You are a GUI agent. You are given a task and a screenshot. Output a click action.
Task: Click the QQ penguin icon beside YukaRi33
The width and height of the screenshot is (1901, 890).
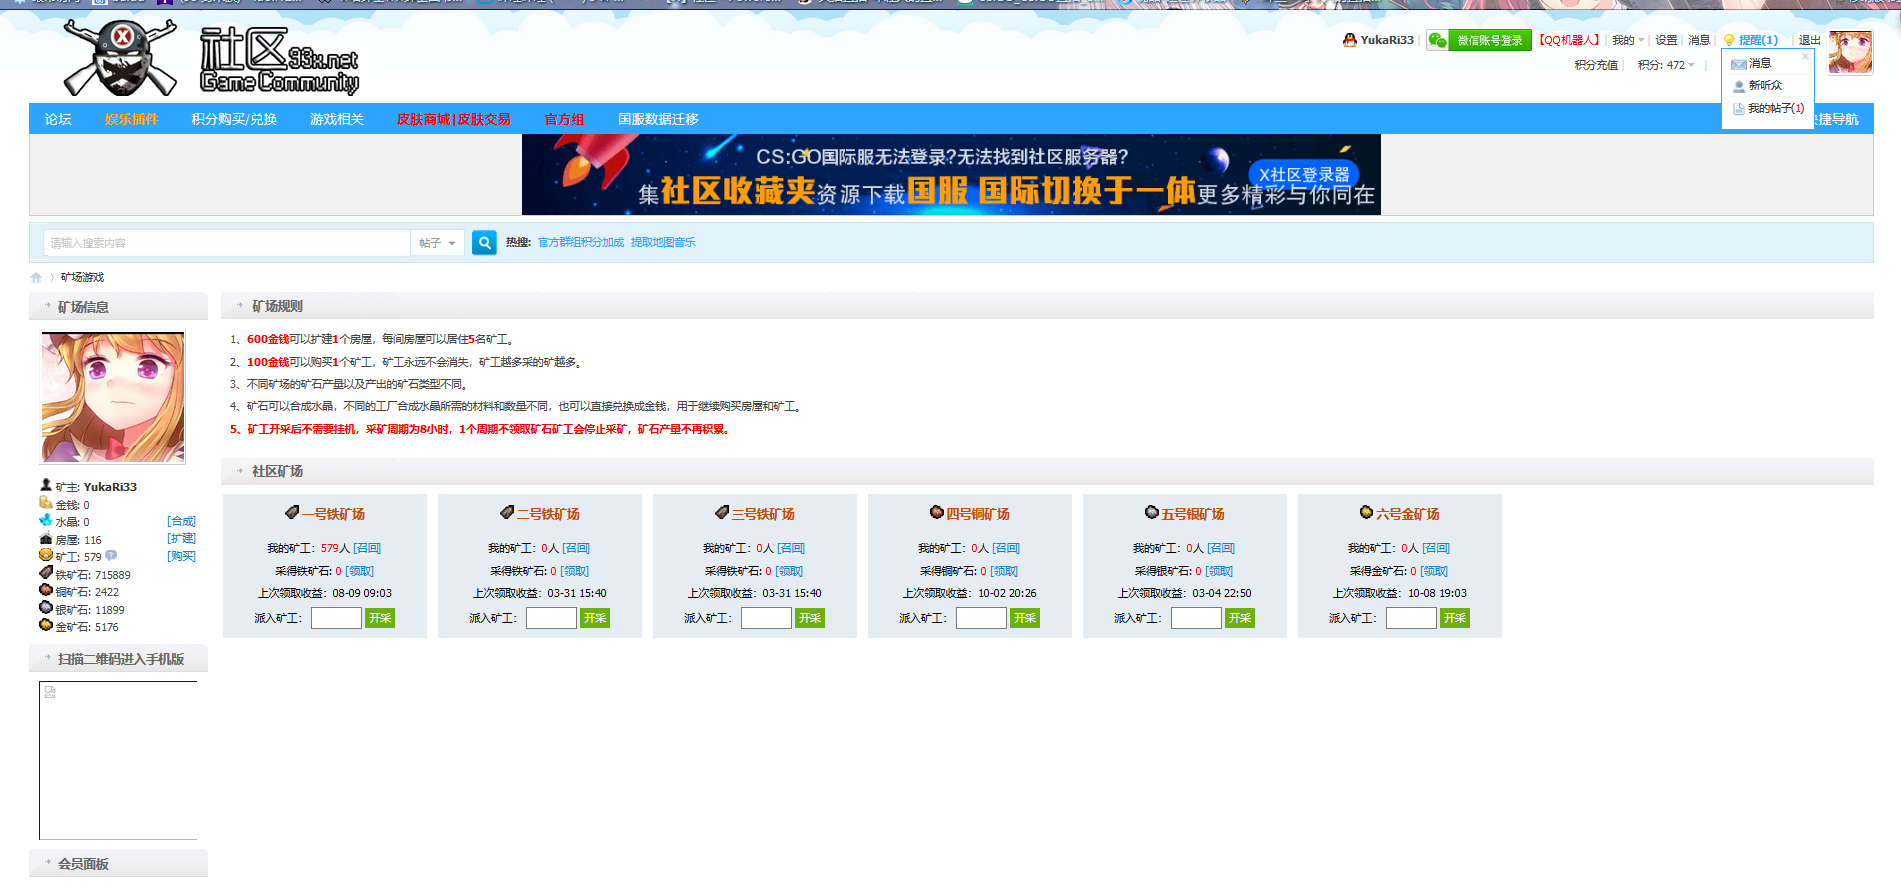point(1349,40)
